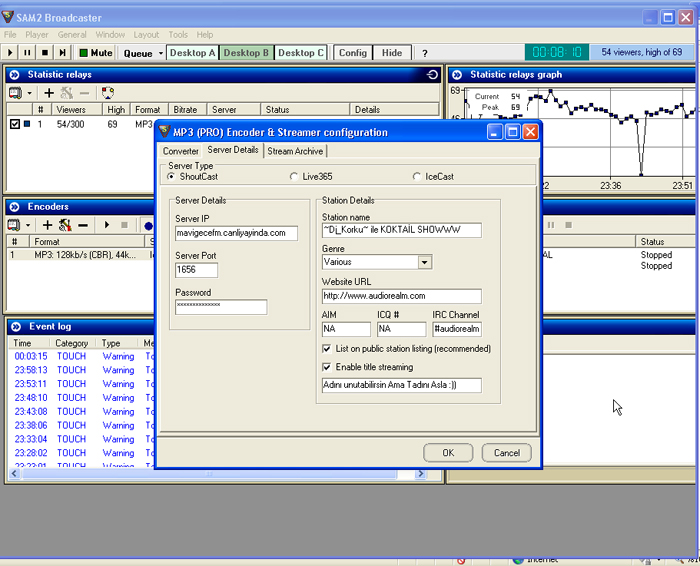The width and height of the screenshot is (700, 566).
Task: Open the Window menu
Action: pyautogui.click(x=110, y=34)
